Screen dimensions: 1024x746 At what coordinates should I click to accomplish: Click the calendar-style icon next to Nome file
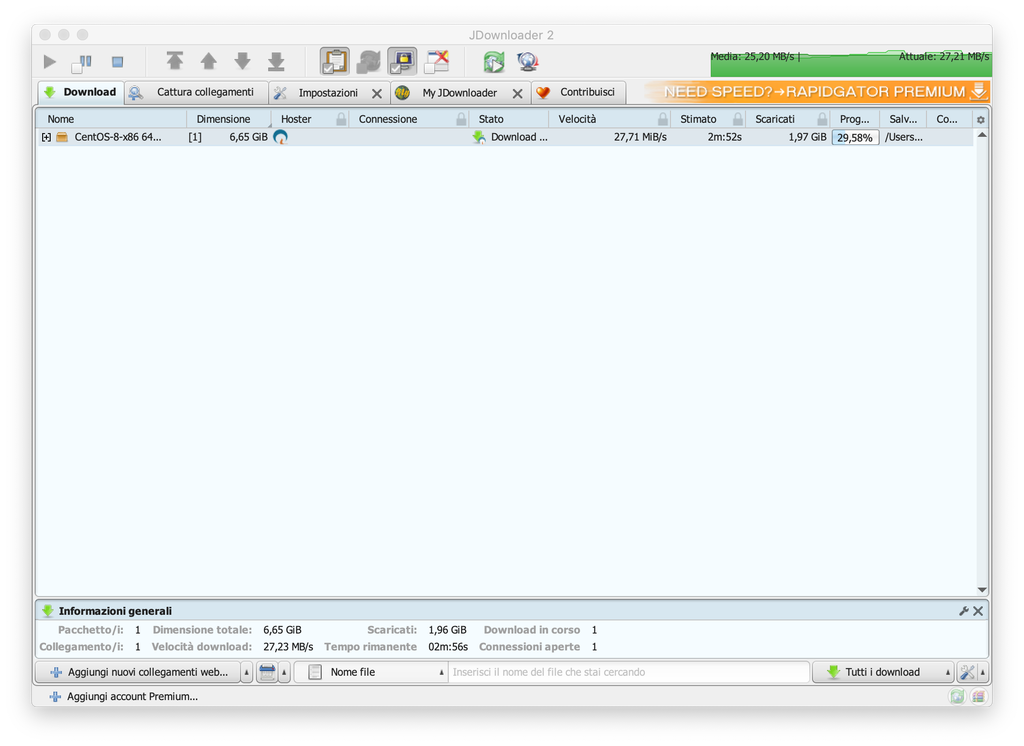tap(267, 672)
